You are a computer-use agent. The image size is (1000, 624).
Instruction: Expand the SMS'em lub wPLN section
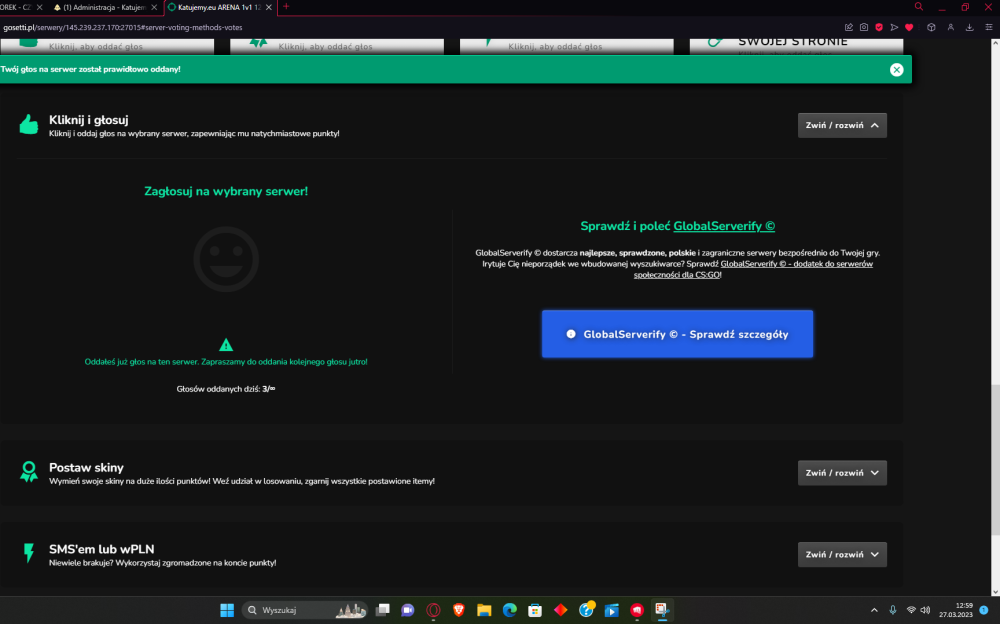click(x=842, y=554)
